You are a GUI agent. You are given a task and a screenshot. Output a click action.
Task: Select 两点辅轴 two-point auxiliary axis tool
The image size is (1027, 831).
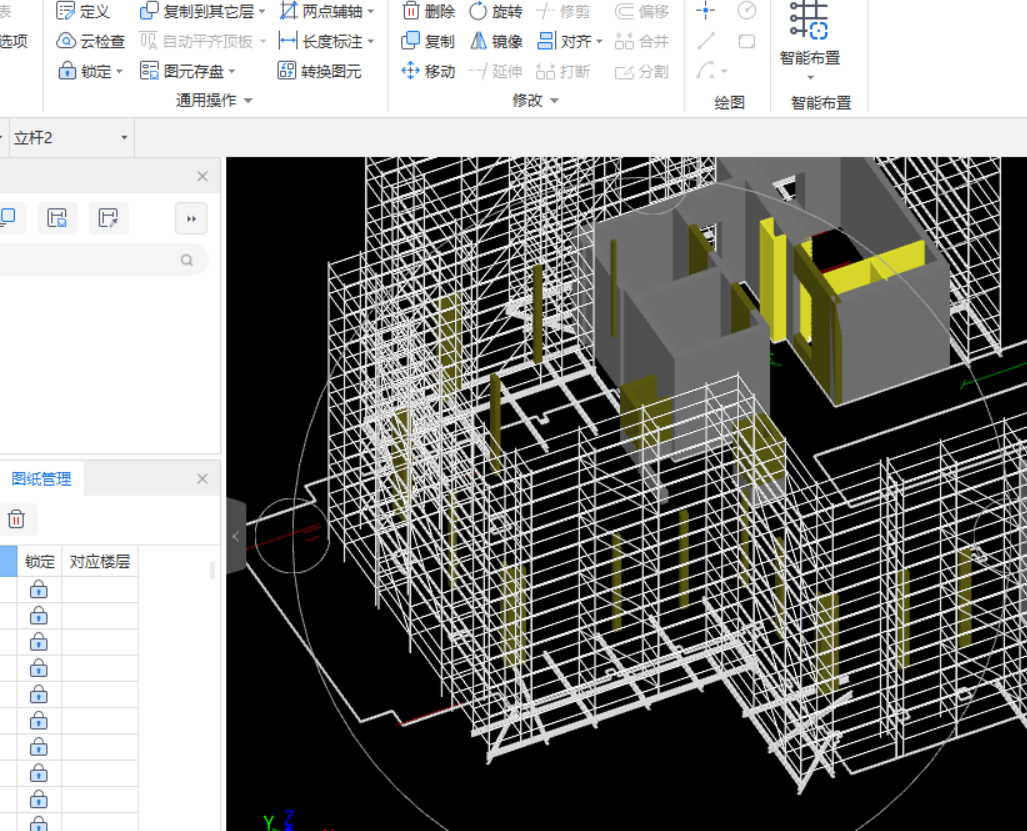coord(321,11)
